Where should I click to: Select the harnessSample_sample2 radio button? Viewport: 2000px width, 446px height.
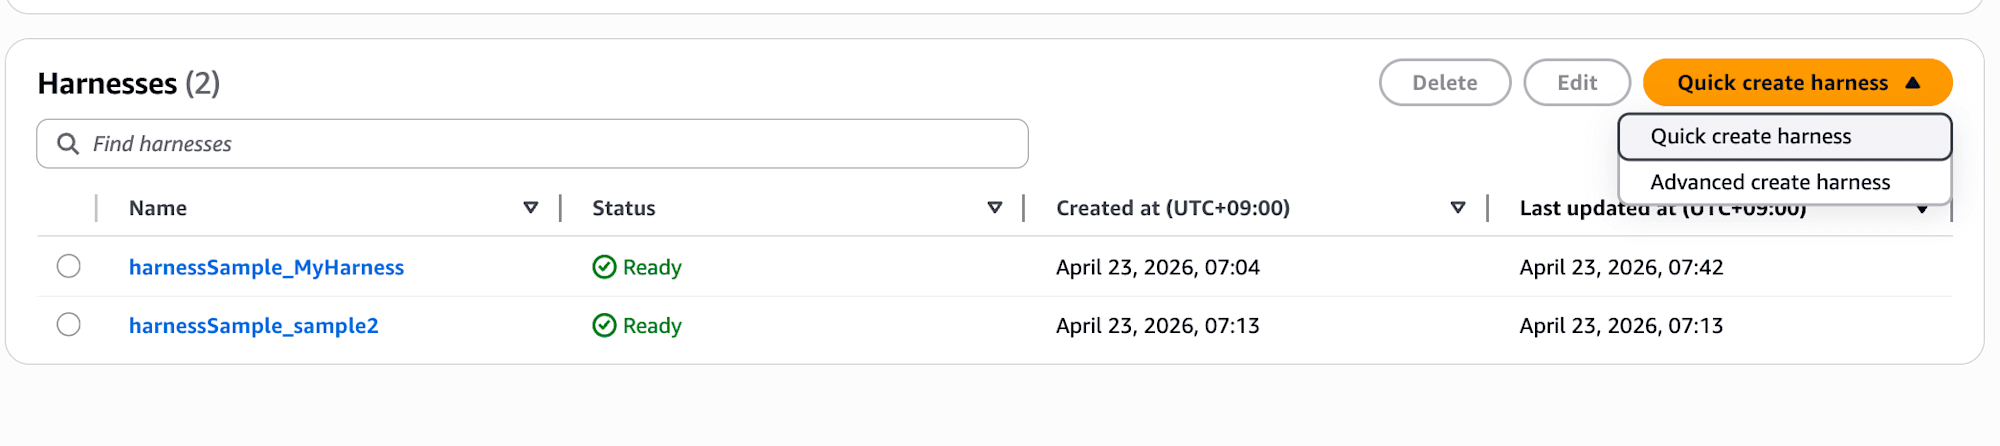click(69, 325)
